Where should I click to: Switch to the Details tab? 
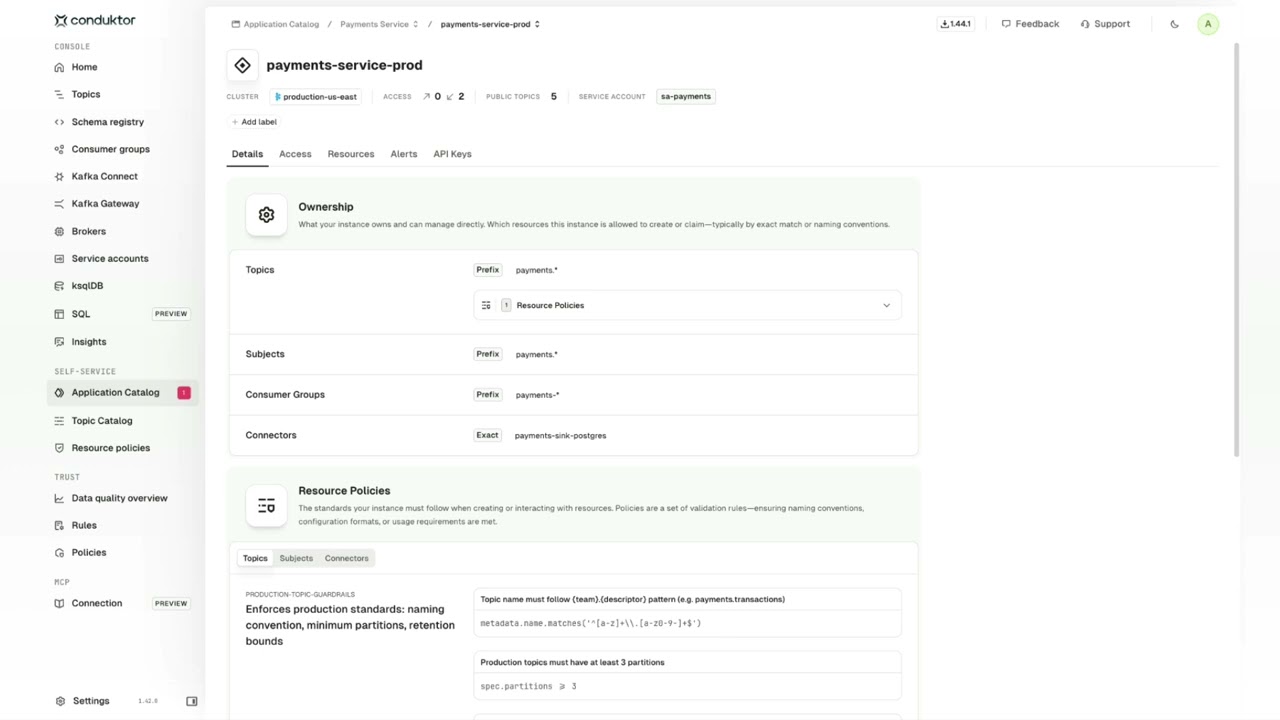click(x=247, y=154)
